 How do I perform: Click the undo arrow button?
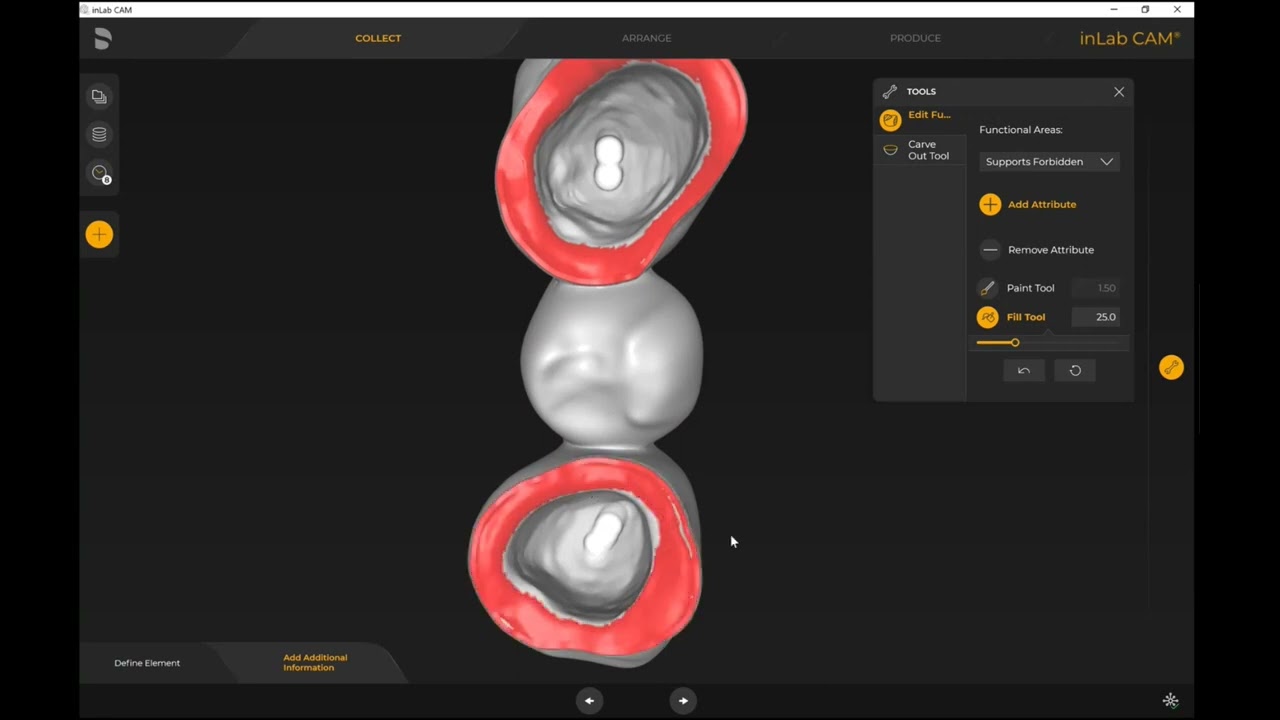1024,370
